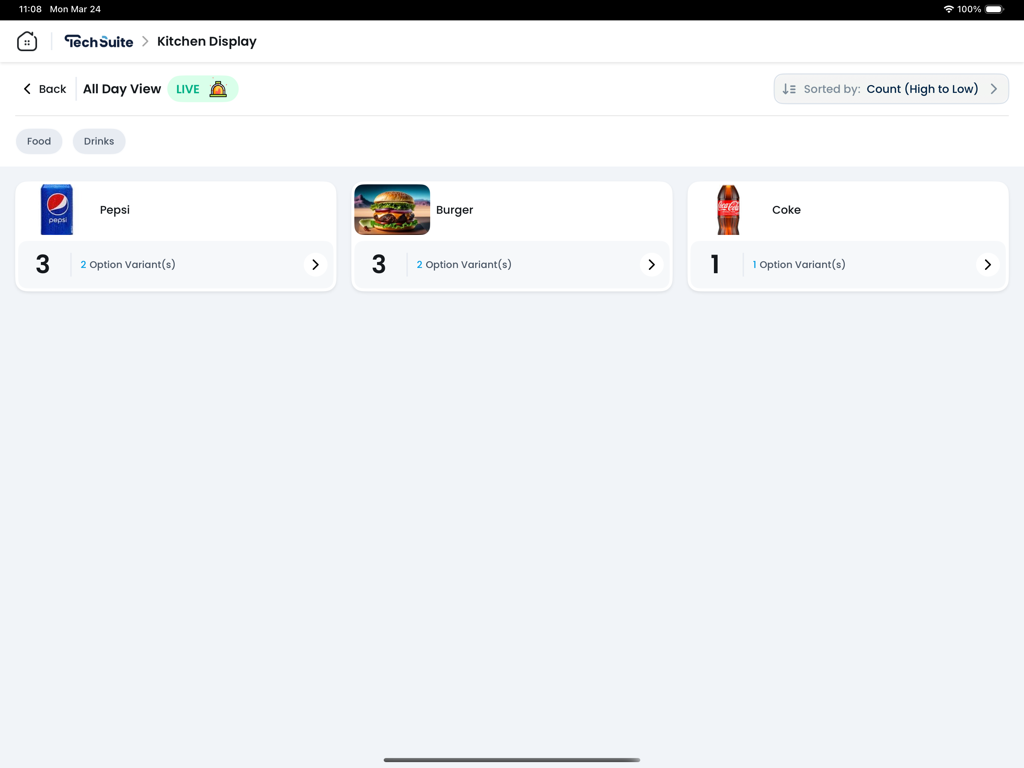The image size is (1024, 768).
Task: Select the Kitchen Display breadcrumb item
Action: (x=206, y=41)
